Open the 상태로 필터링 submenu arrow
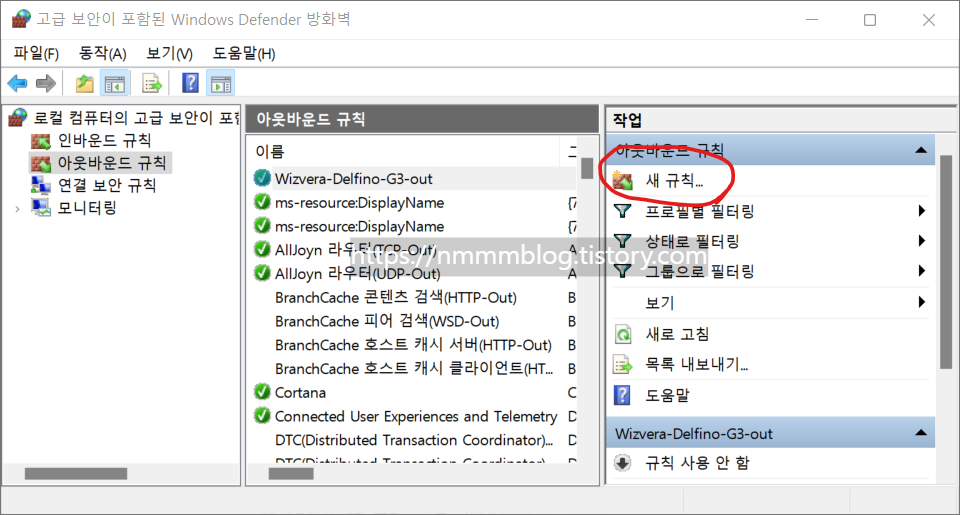The height and width of the screenshot is (515, 960). (x=921, y=241)
